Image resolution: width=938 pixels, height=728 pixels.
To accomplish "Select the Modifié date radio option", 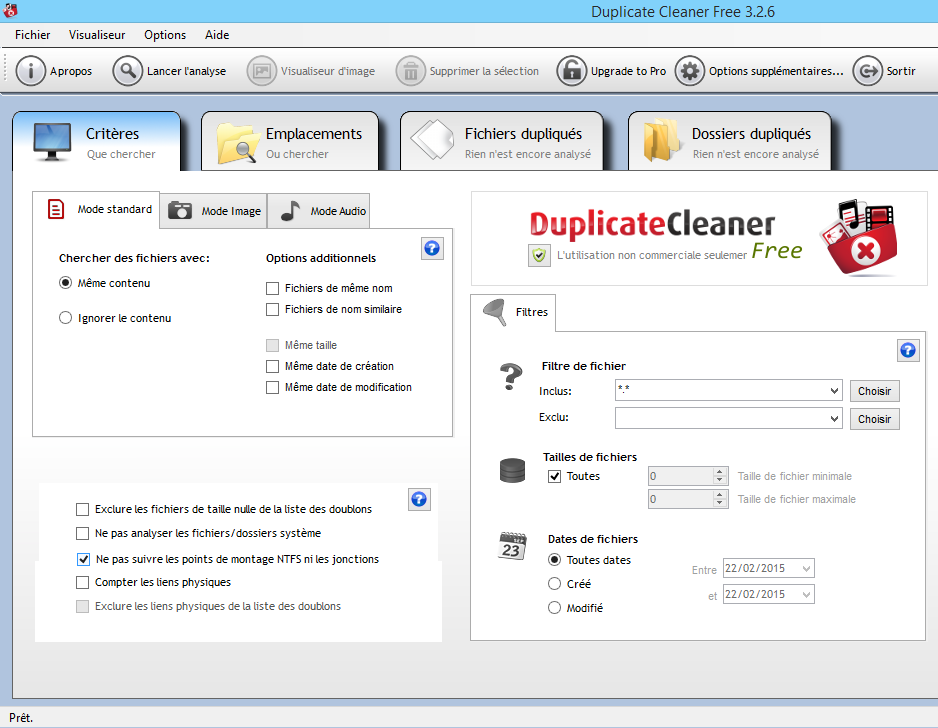I will [555, 607].
